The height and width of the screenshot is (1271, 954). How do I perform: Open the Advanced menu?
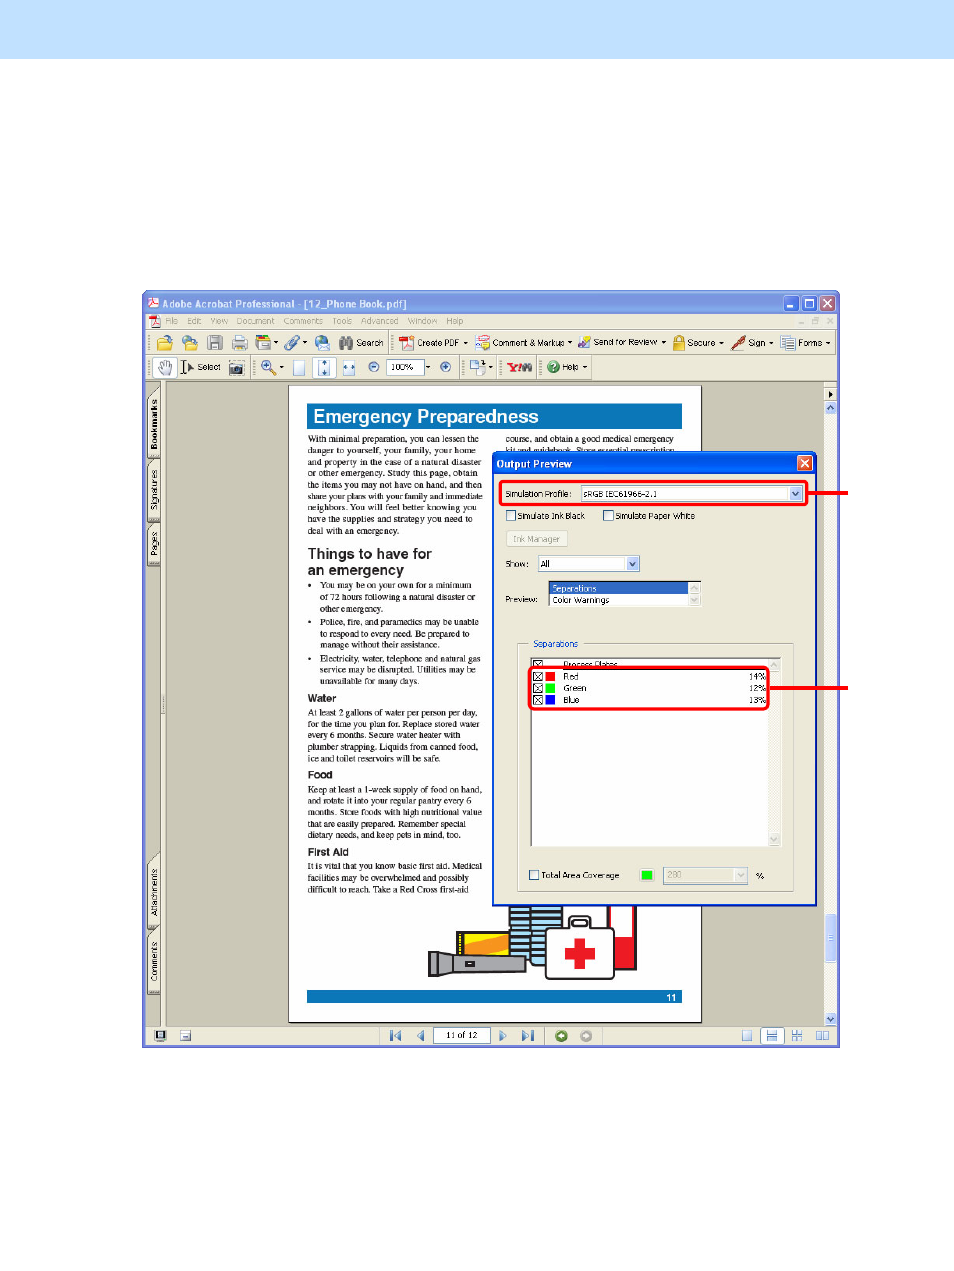pyautogui.click(x=379, y=321)
